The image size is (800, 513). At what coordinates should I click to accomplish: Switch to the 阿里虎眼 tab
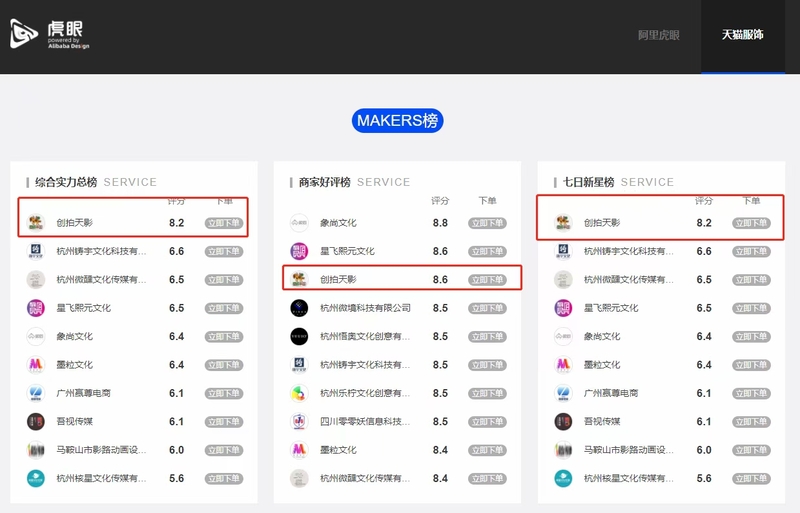pos(659,35)
